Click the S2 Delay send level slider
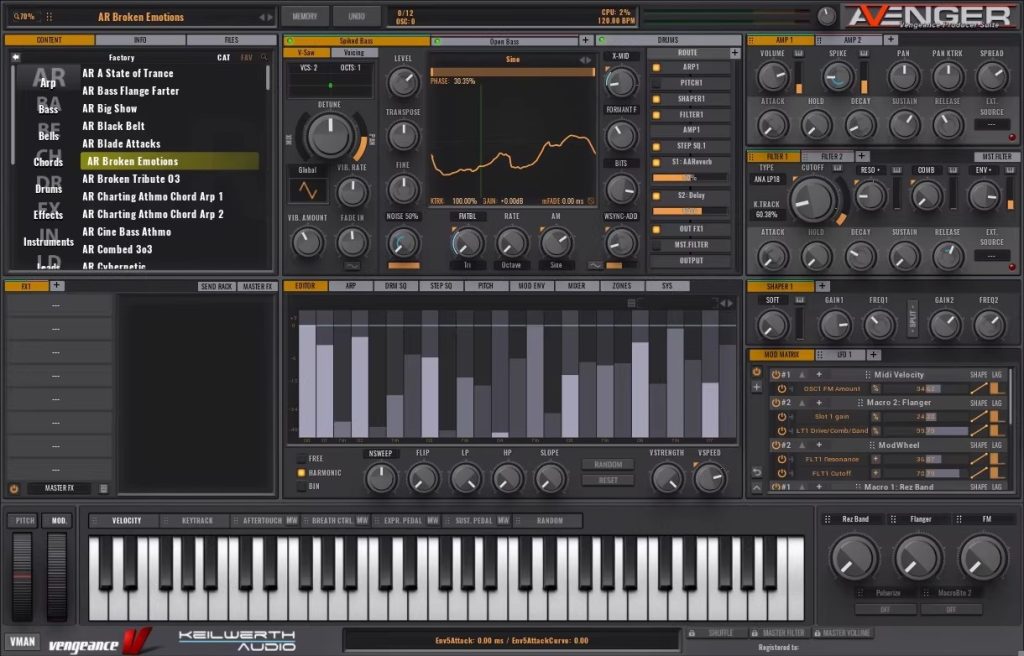Screen dimensions: 1024x656 coord(690,211)
